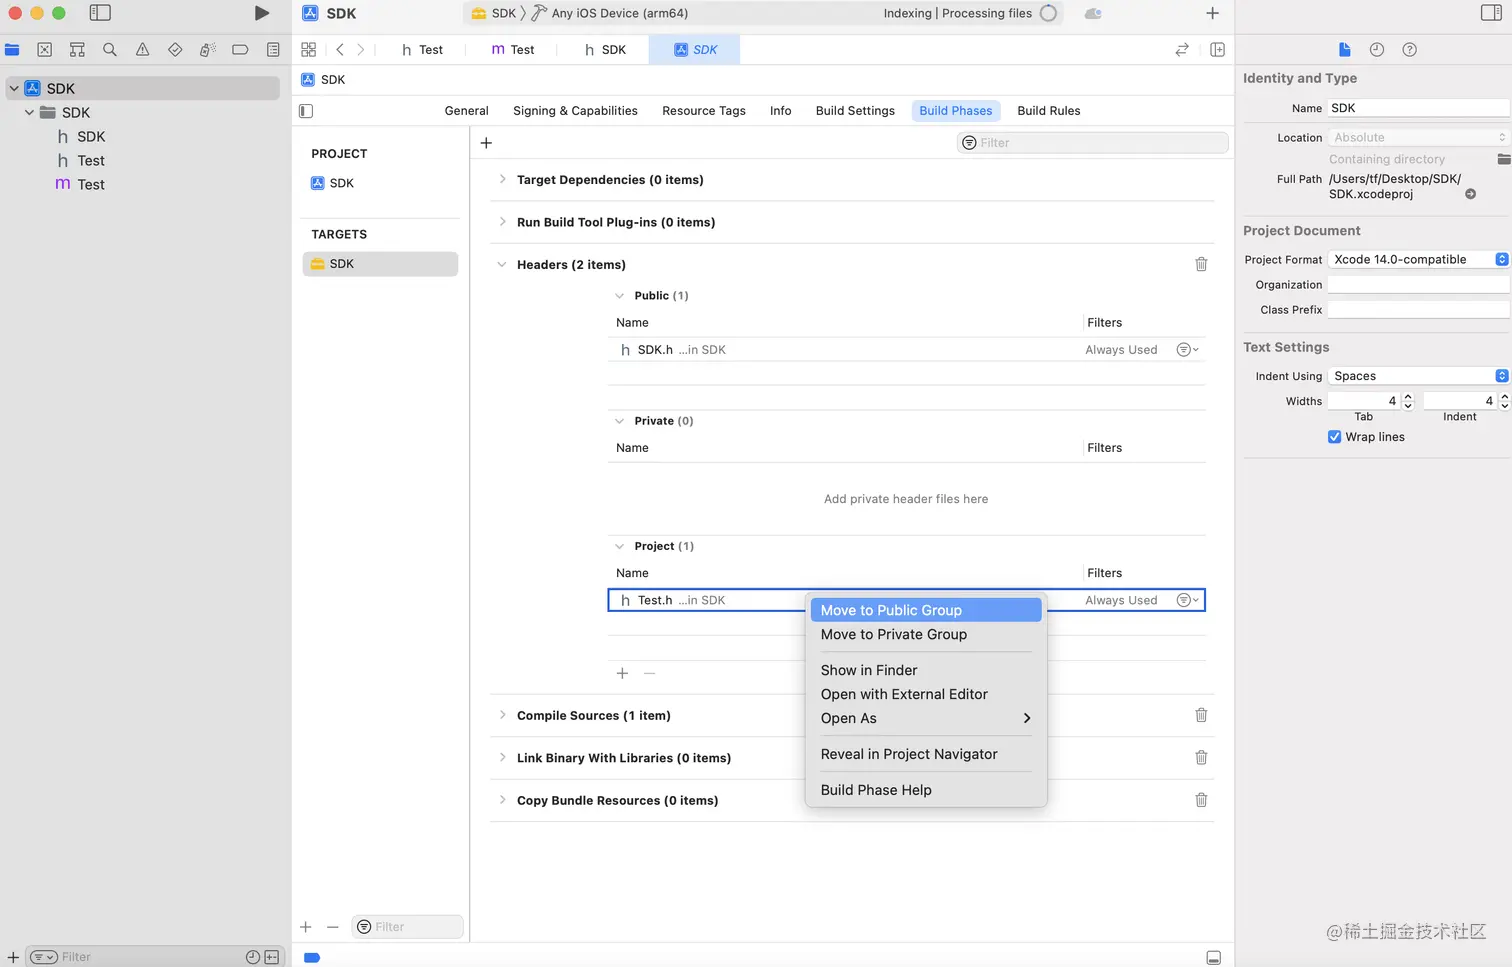Toggle the right inspector panel
1512x967 pixels.
[x=1491, y=13]
